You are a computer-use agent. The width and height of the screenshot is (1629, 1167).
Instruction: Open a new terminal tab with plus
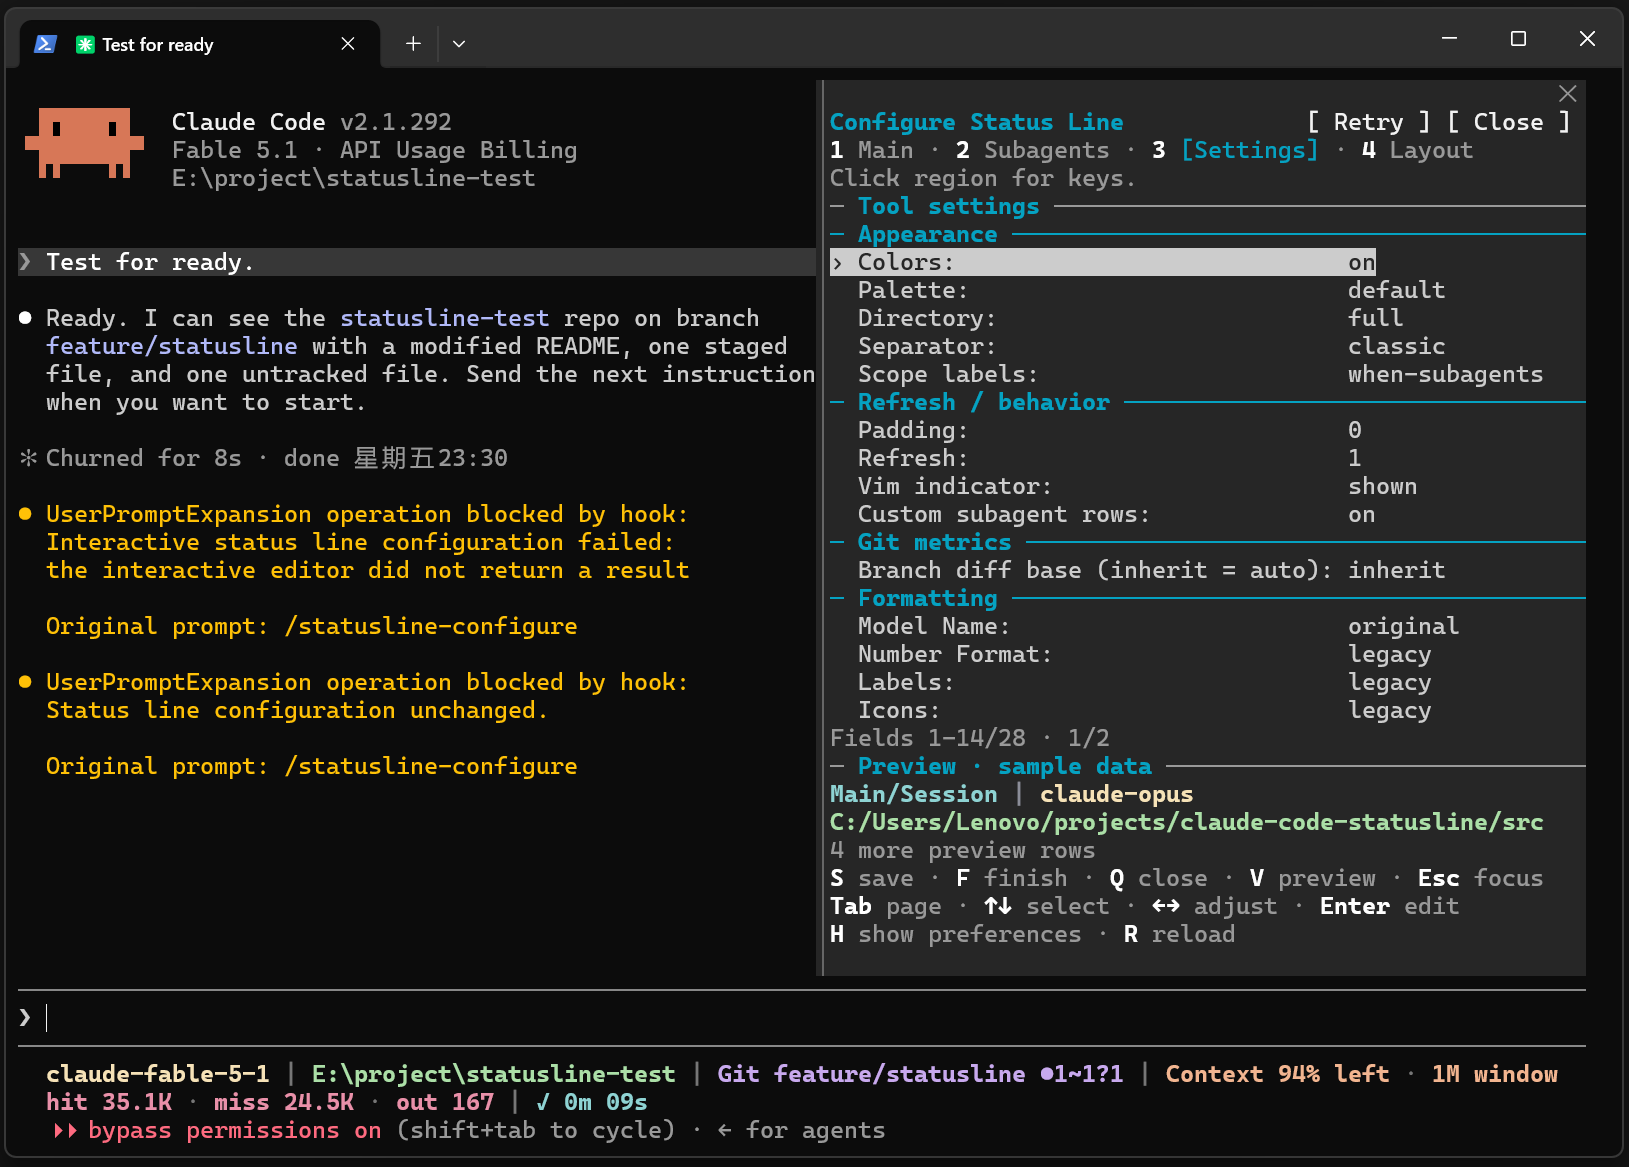[413, 44]
